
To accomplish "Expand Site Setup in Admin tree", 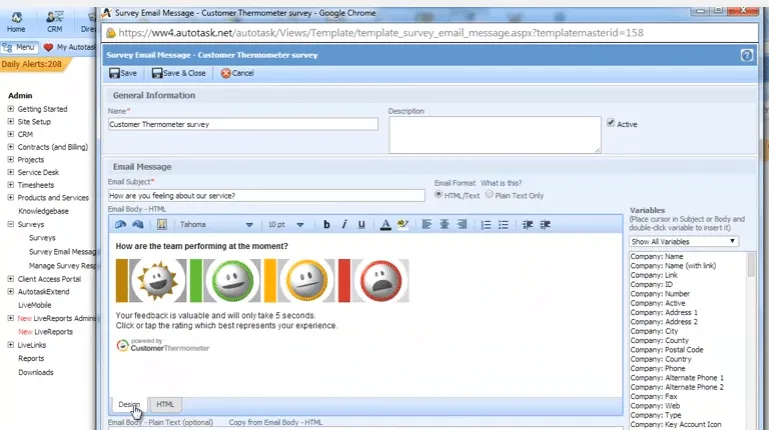I will tap(10, 122).
